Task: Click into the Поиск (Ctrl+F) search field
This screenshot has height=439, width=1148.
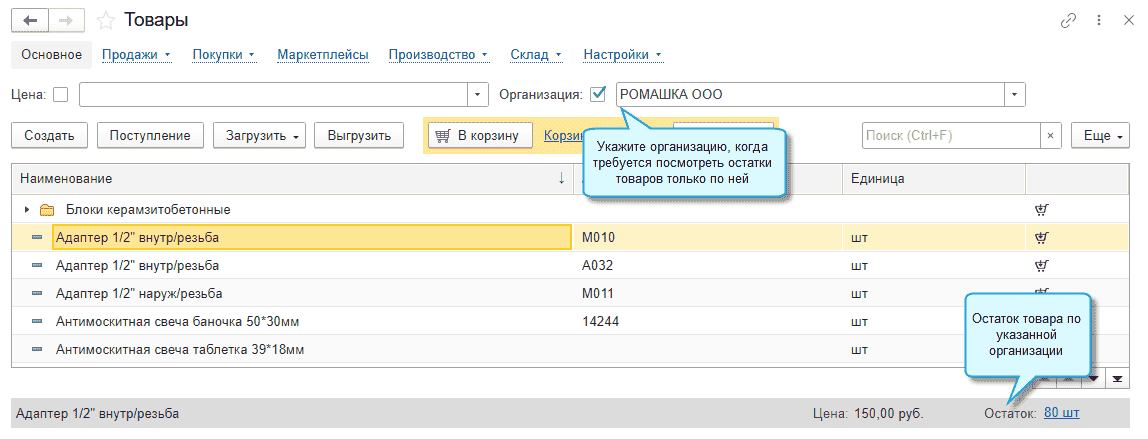Action: coord(951,135)
